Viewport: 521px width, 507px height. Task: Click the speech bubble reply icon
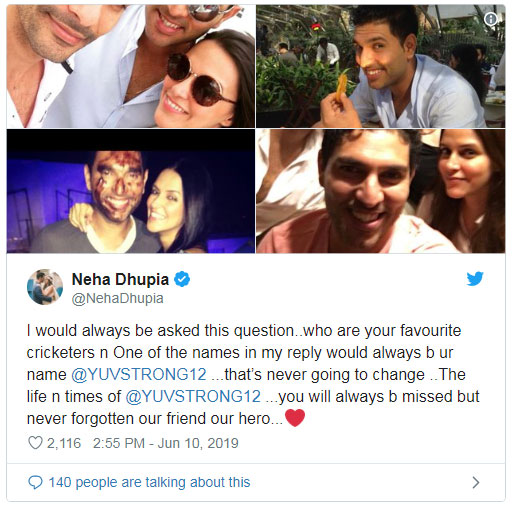click(35, 482)
